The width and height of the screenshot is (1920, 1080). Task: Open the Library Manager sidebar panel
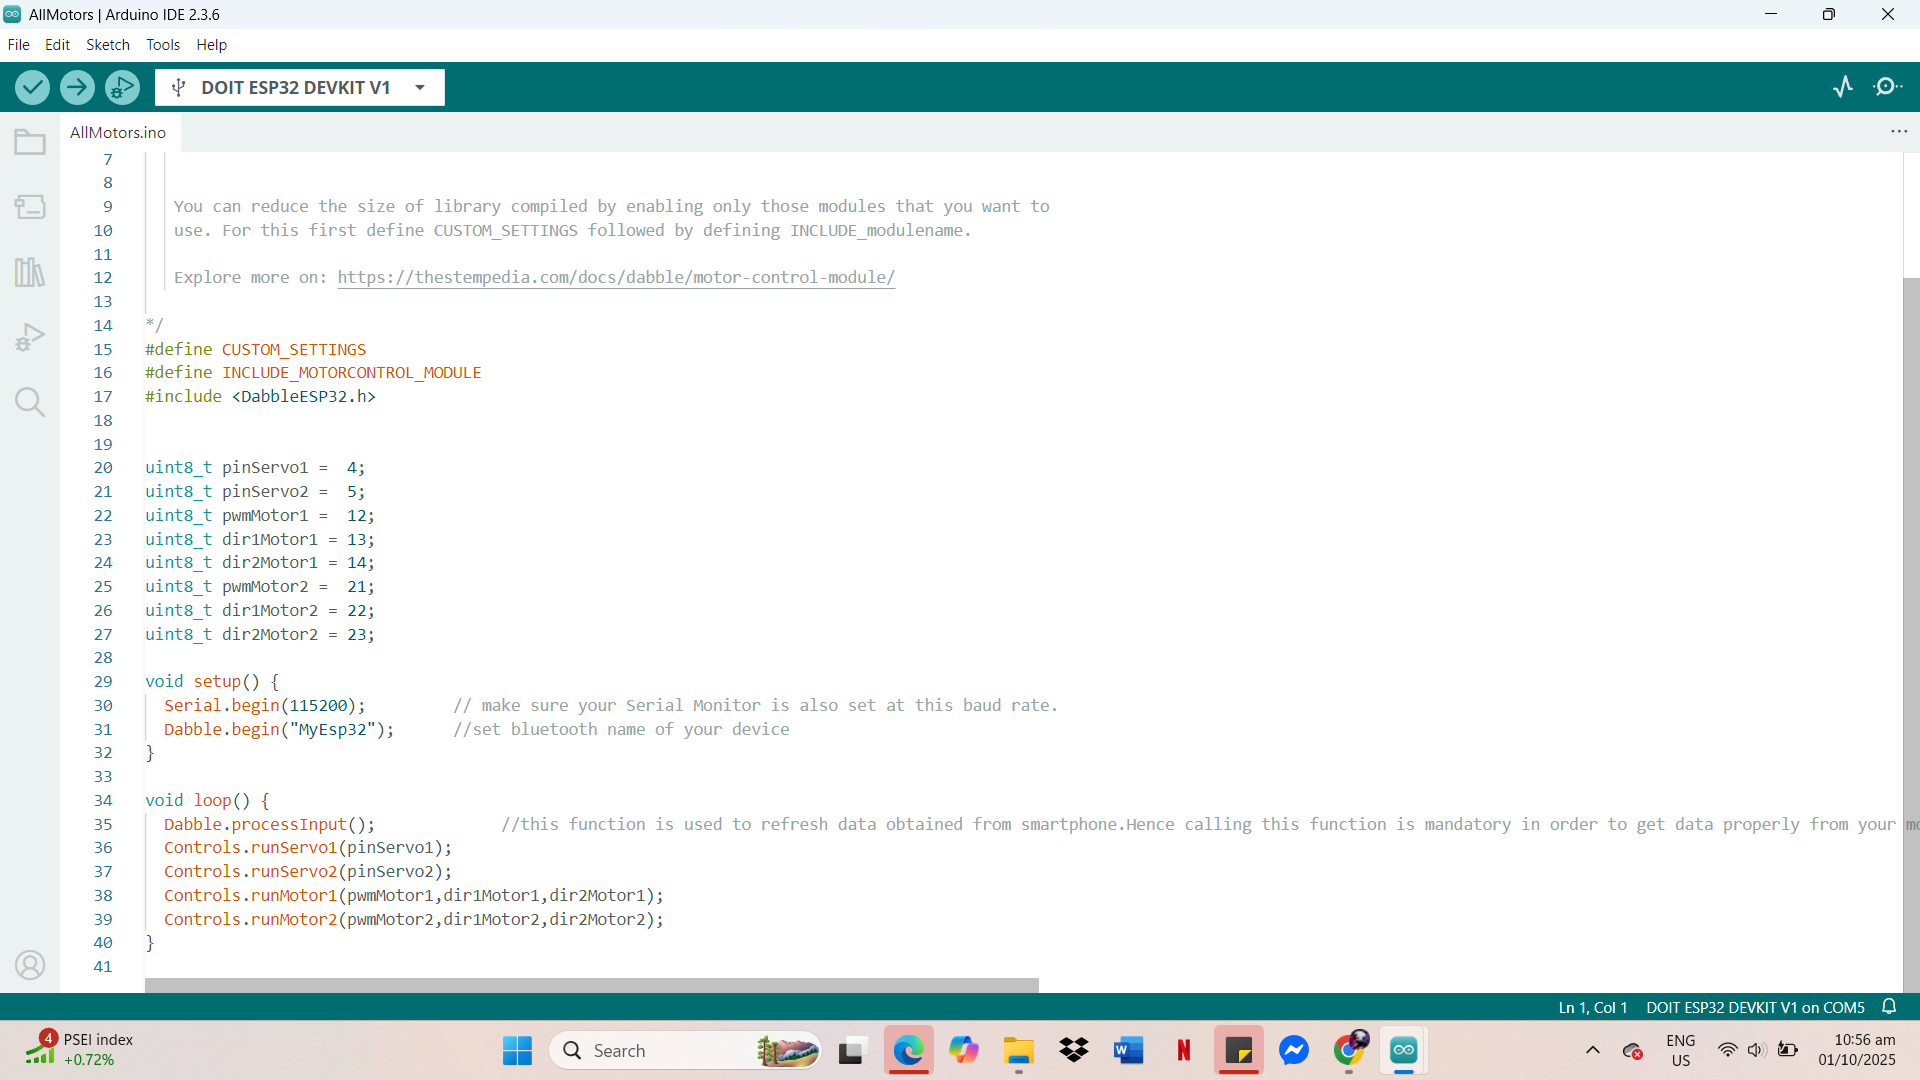click(30, 272)
